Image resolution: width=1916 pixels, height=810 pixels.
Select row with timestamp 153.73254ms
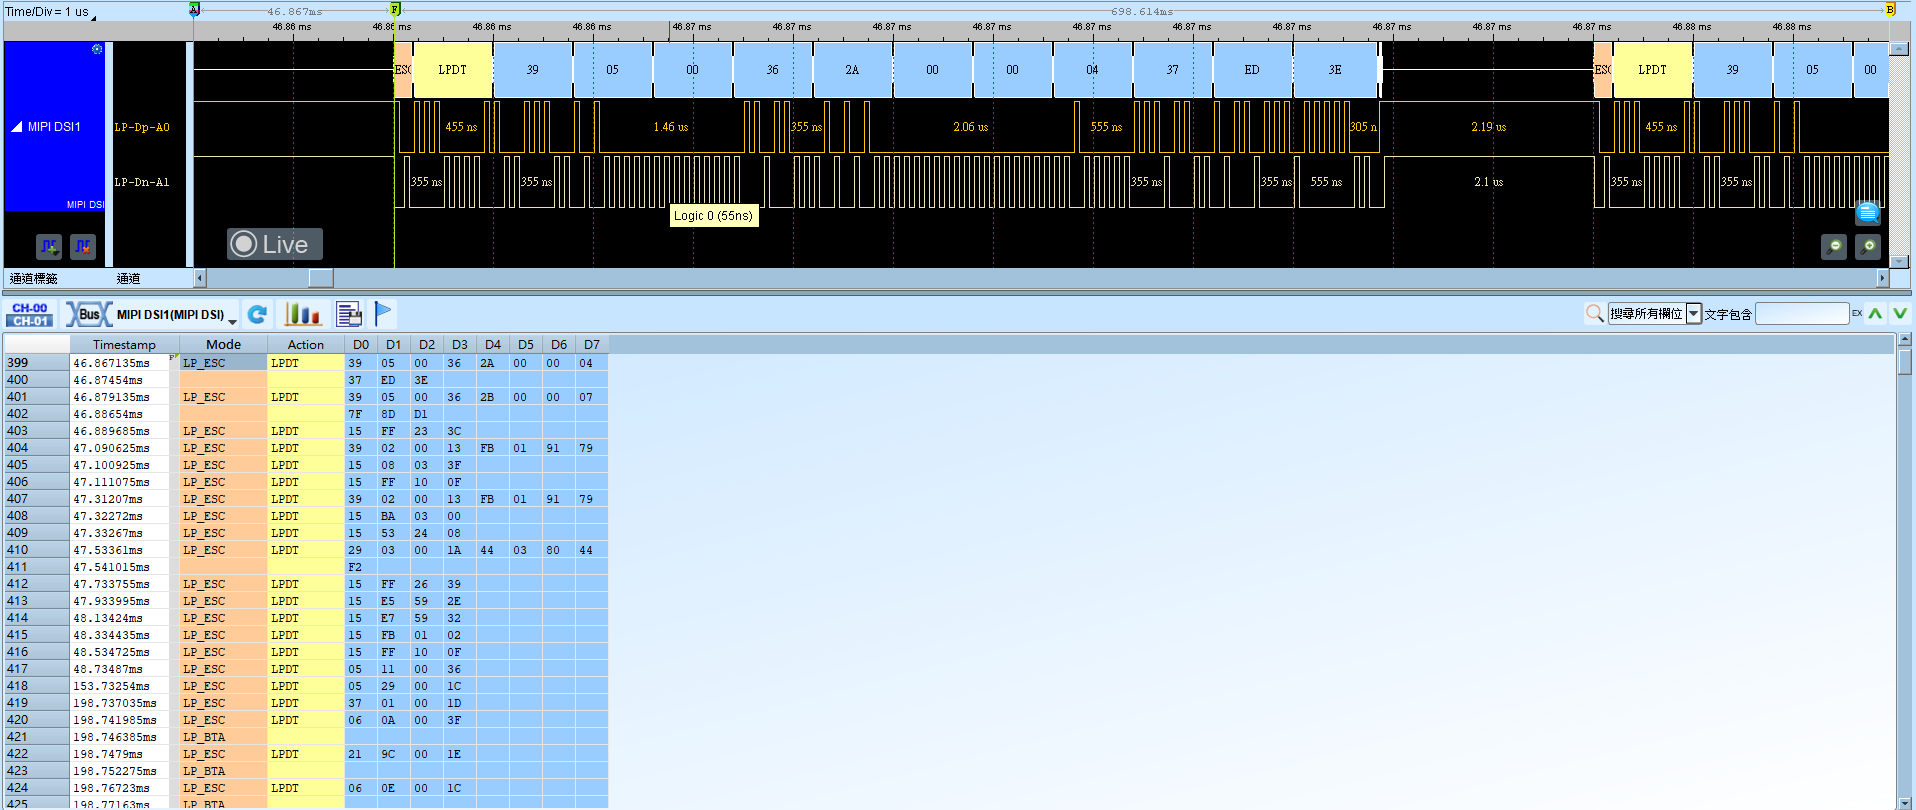click(x=306, y=686)
